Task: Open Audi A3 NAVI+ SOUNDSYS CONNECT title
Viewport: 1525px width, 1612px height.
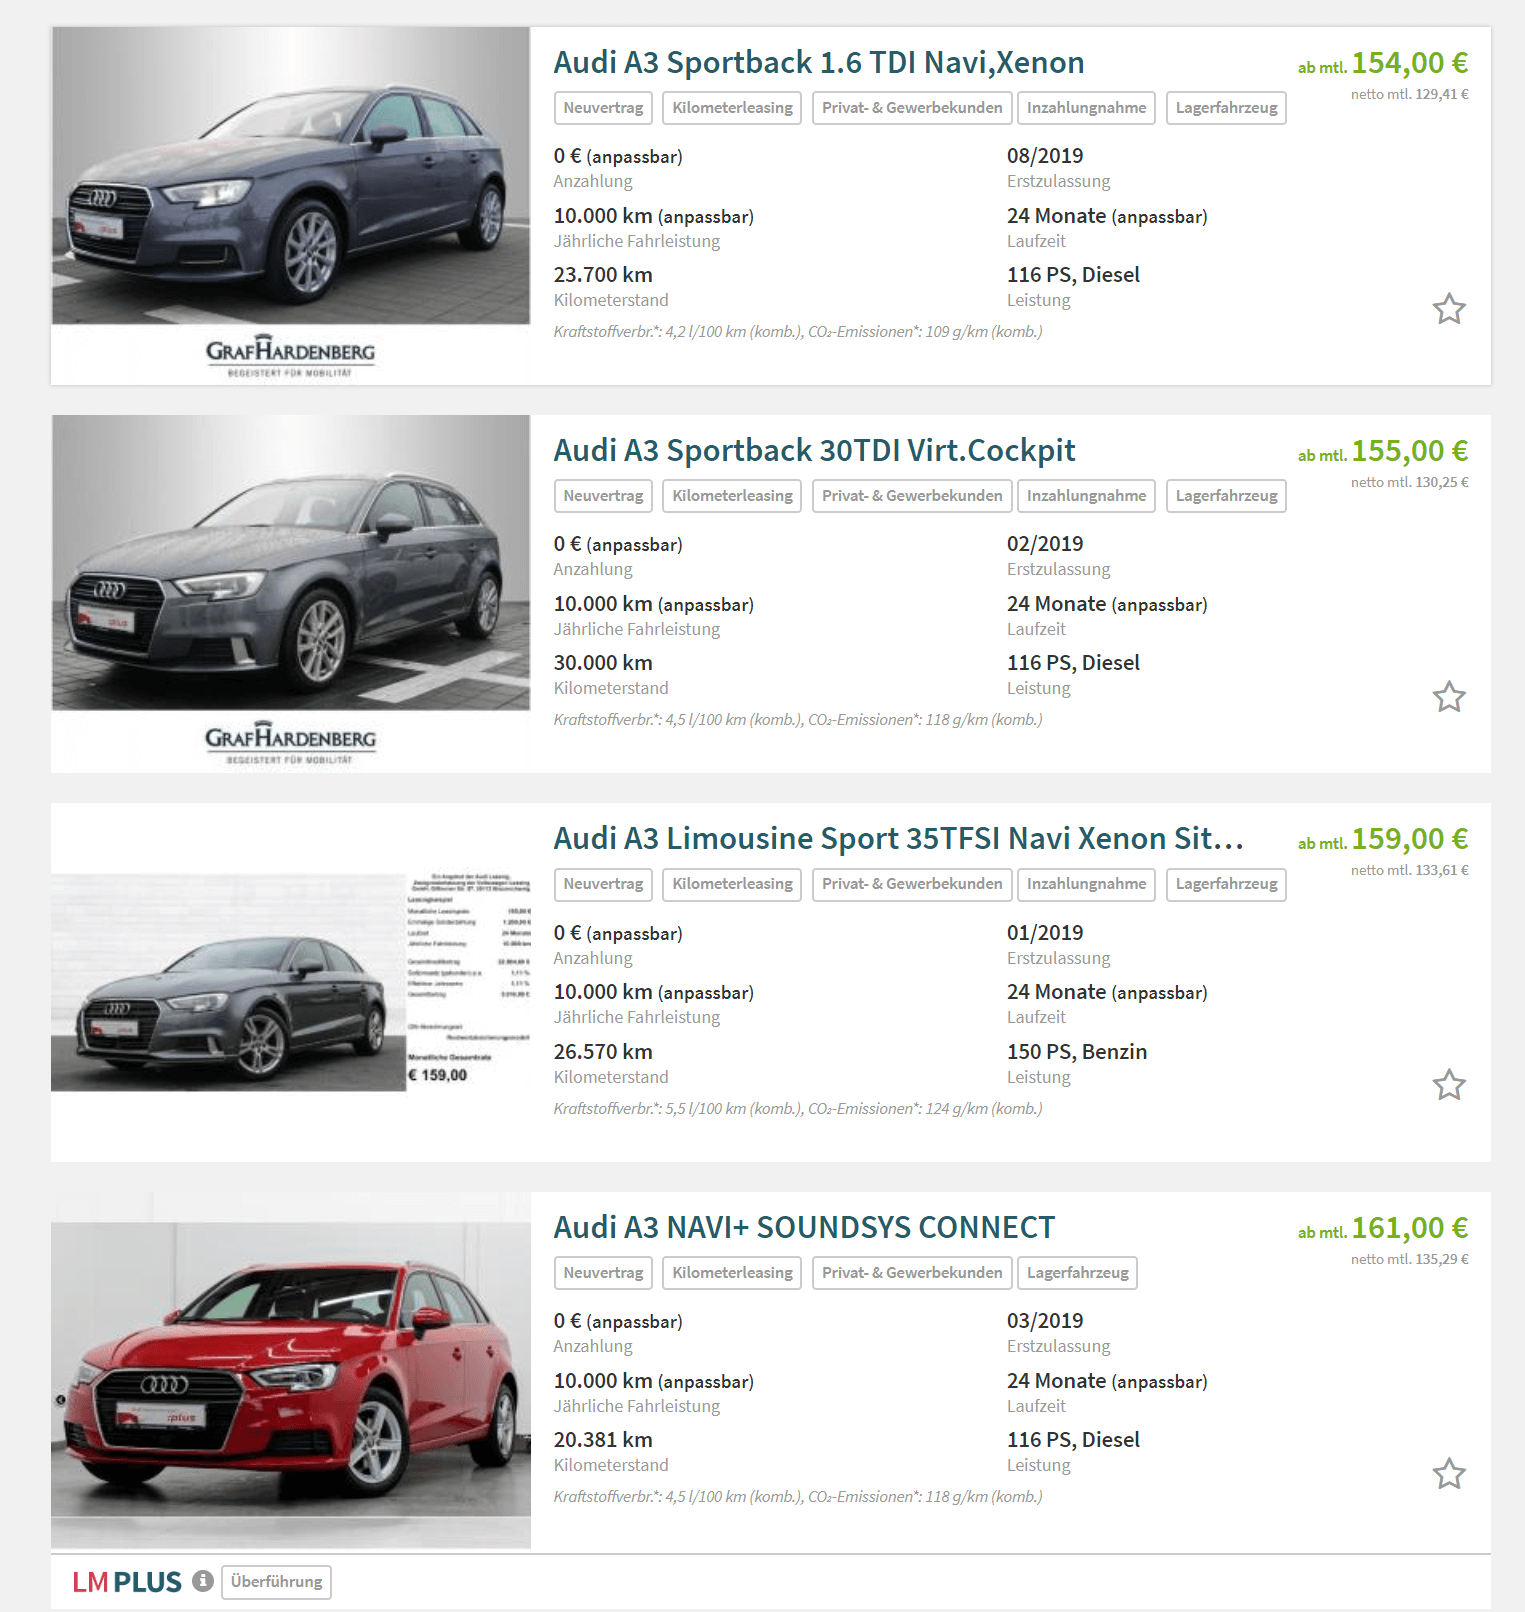Action: pyautogui.click(x=805, y=1227)
